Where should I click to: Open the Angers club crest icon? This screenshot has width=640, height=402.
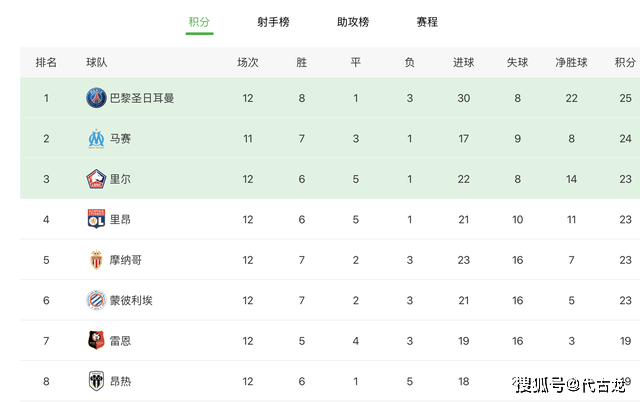tap(96, 381)
